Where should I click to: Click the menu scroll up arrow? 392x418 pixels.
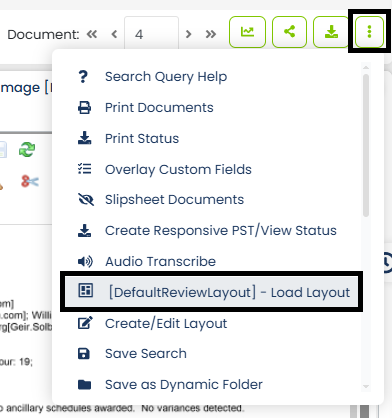pyautogui.click(x=366, y=68)
